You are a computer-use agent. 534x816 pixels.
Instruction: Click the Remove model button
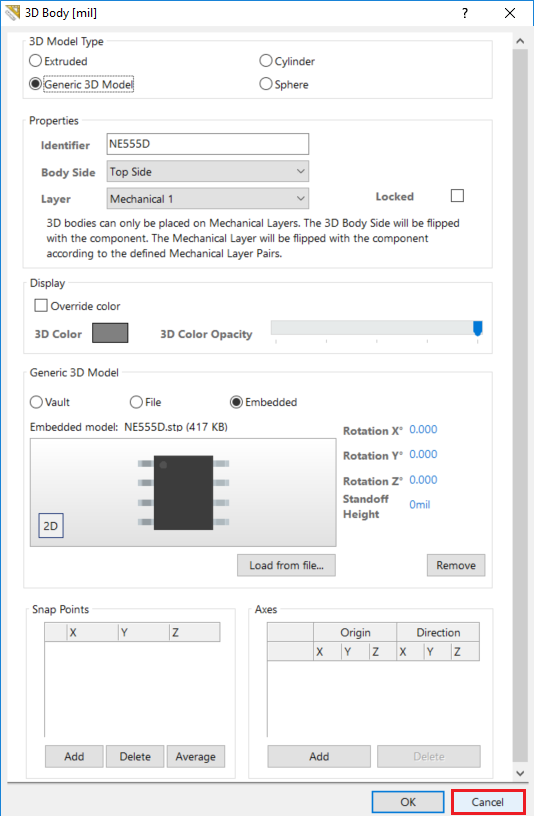[x=456, y=565]
